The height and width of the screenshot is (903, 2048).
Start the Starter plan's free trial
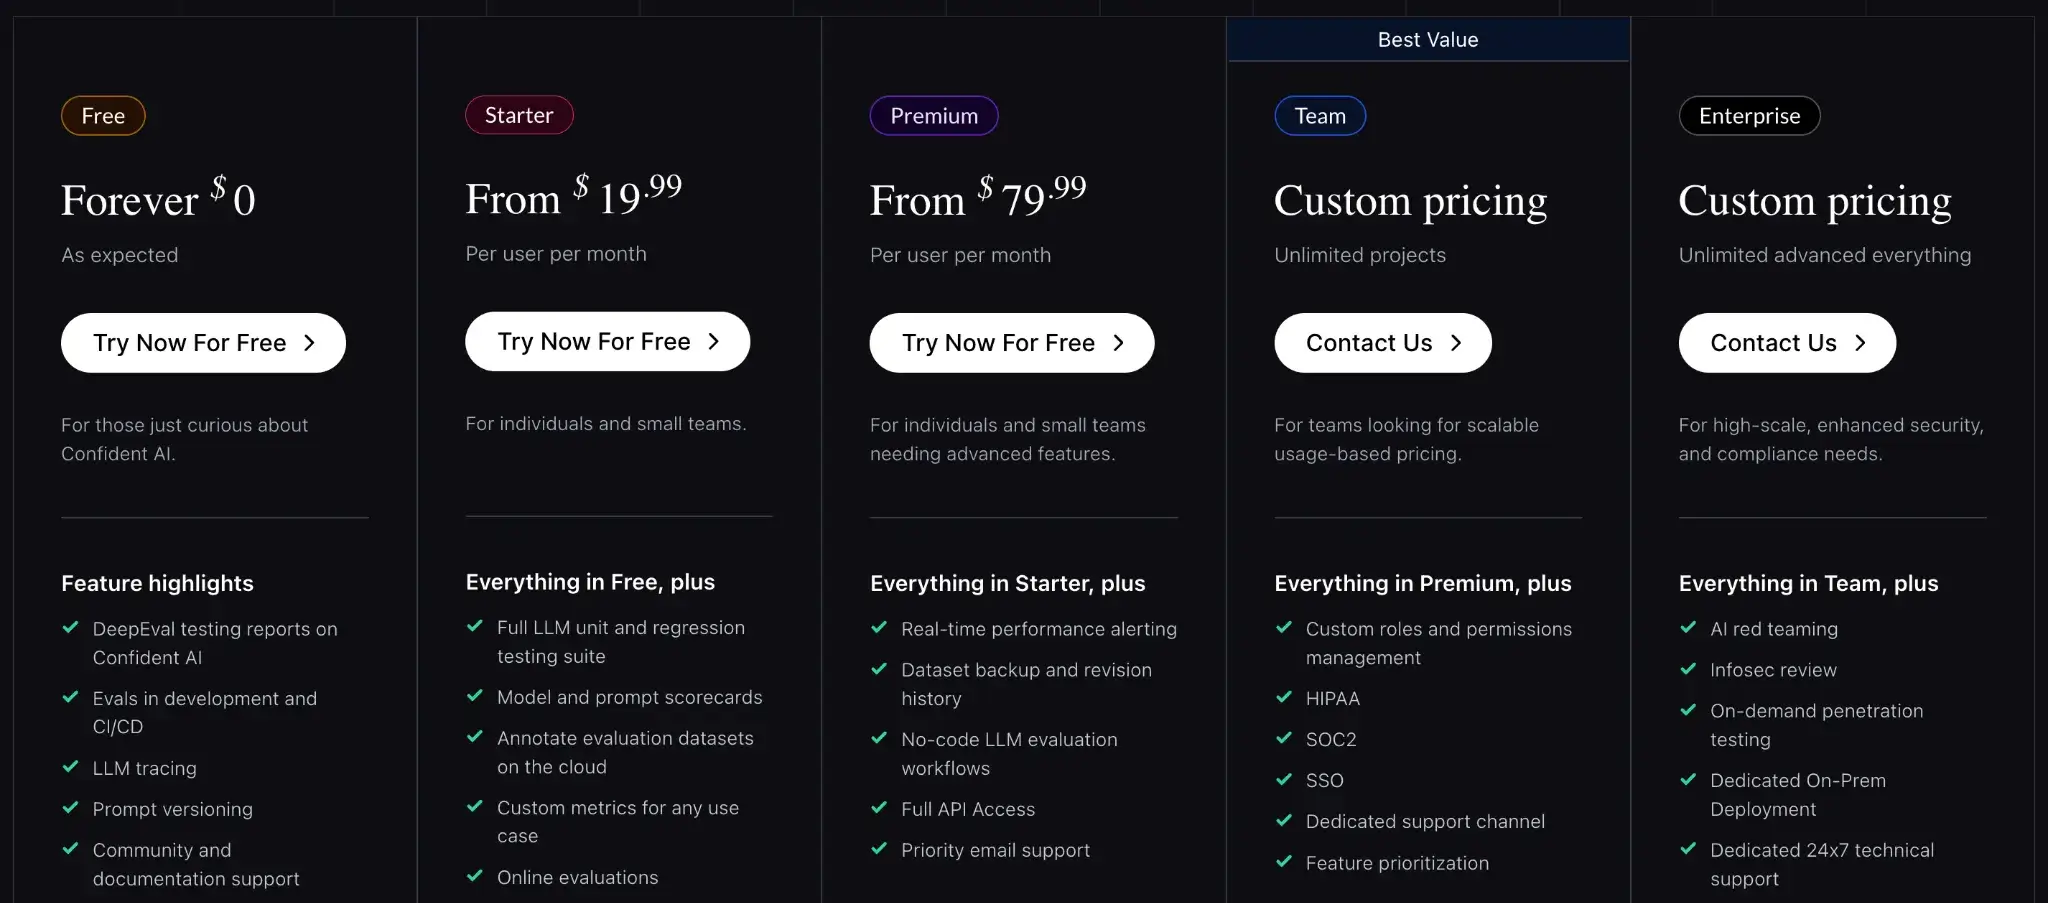pyautogui.click(x=607, y=342)
